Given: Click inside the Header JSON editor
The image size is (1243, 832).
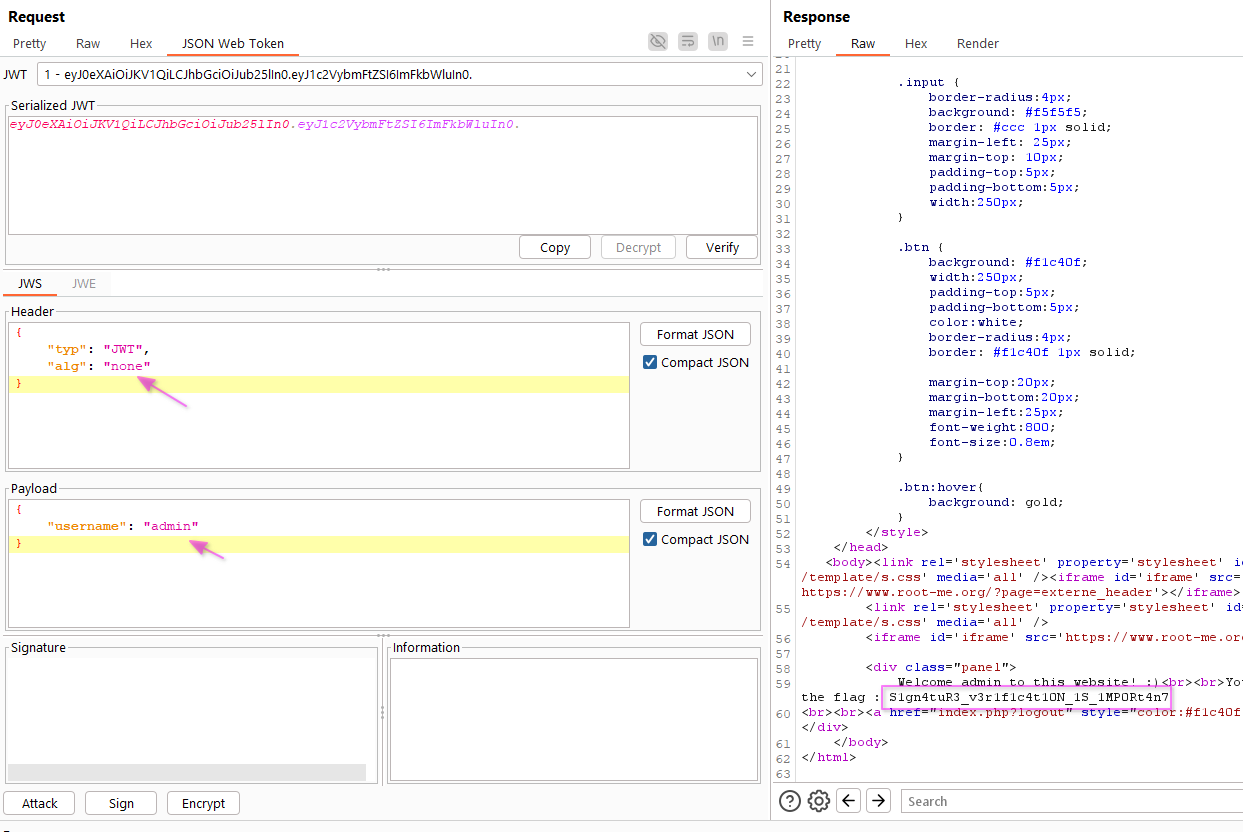Looking at the screenshot, I should 319,395.
